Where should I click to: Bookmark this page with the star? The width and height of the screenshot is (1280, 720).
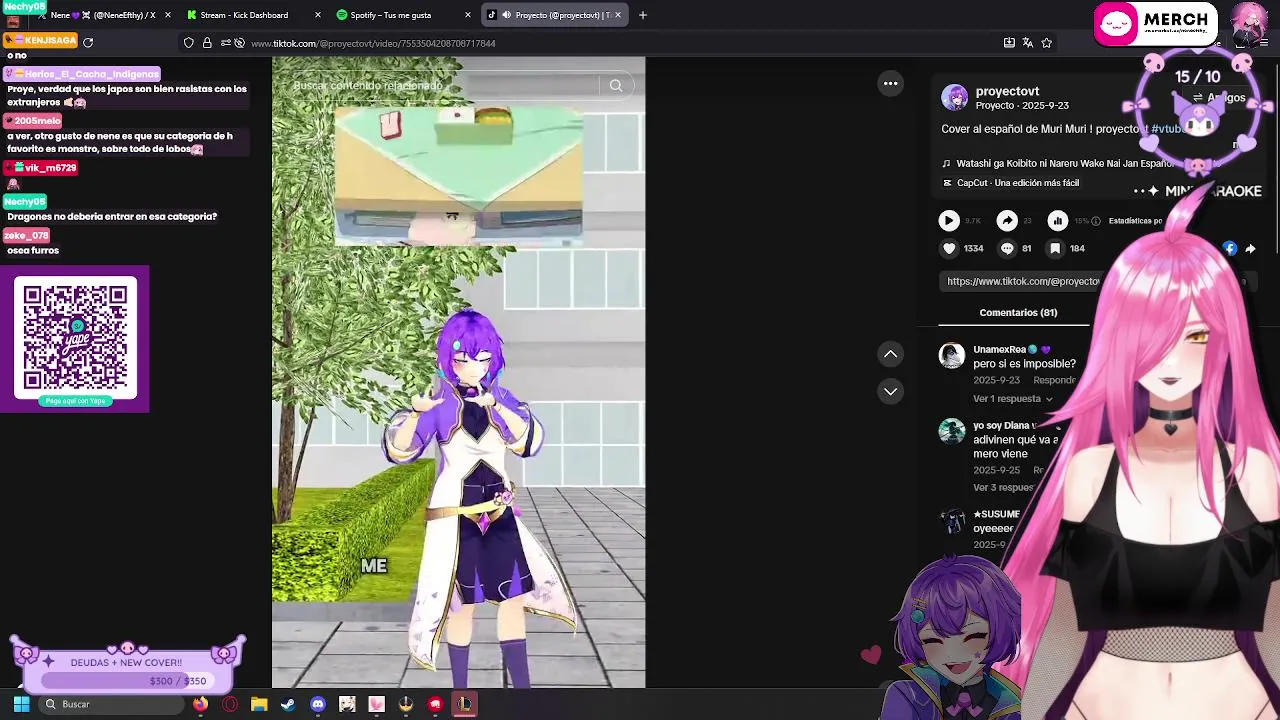pos(1046,43)
